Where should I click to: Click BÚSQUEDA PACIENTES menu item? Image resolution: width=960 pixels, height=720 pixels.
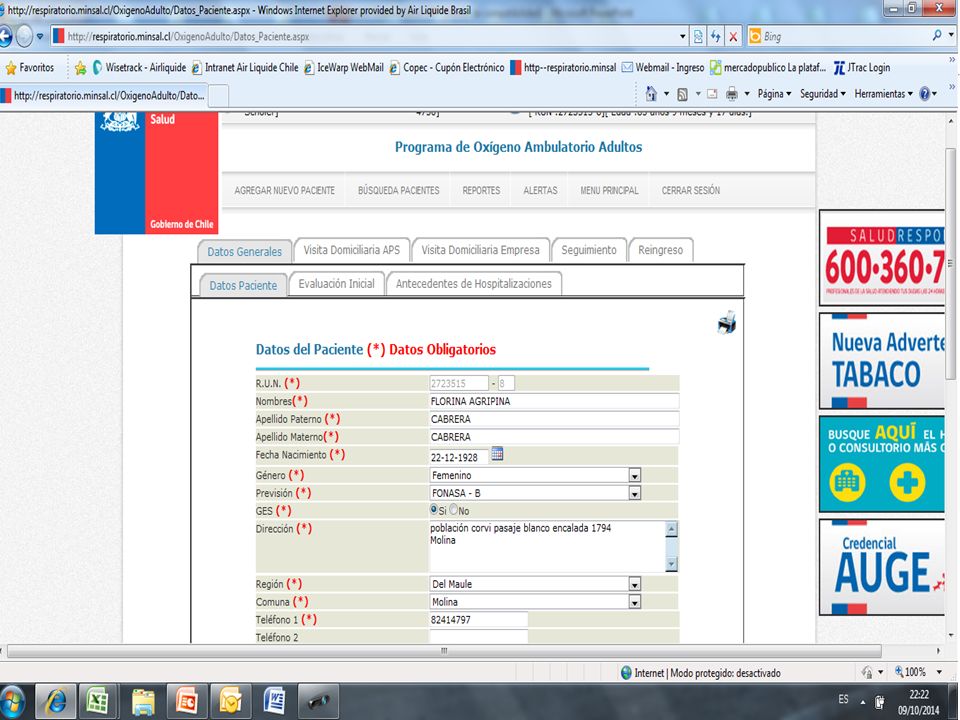(399, 190)
